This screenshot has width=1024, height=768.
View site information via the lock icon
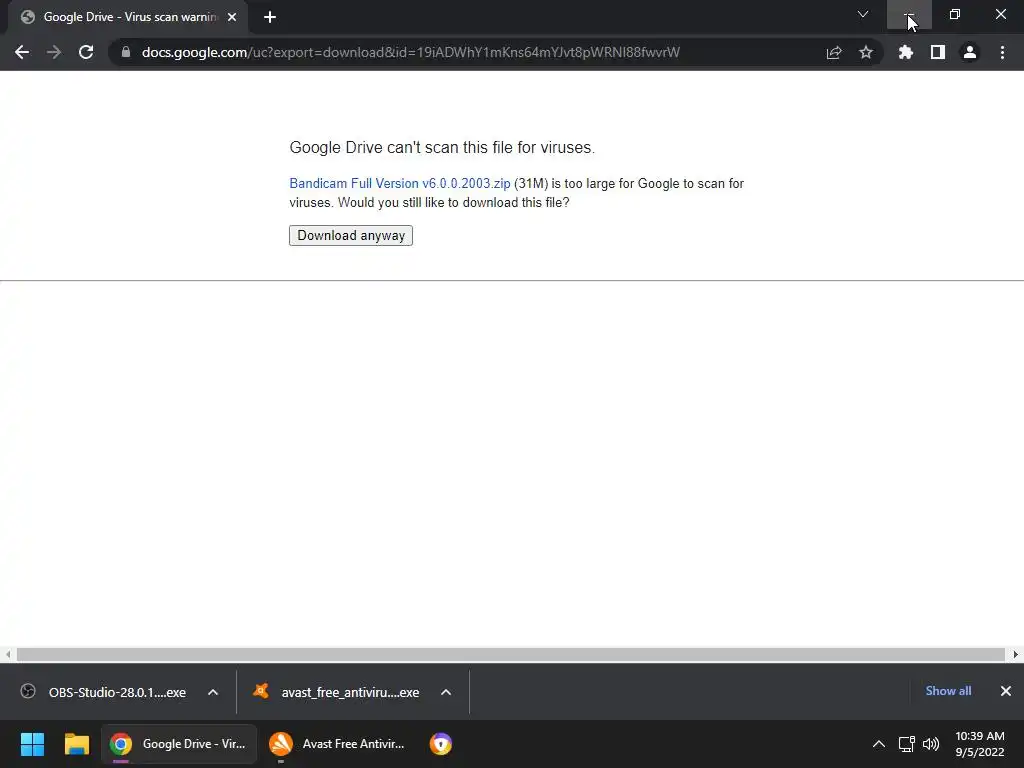coord(126,52)
